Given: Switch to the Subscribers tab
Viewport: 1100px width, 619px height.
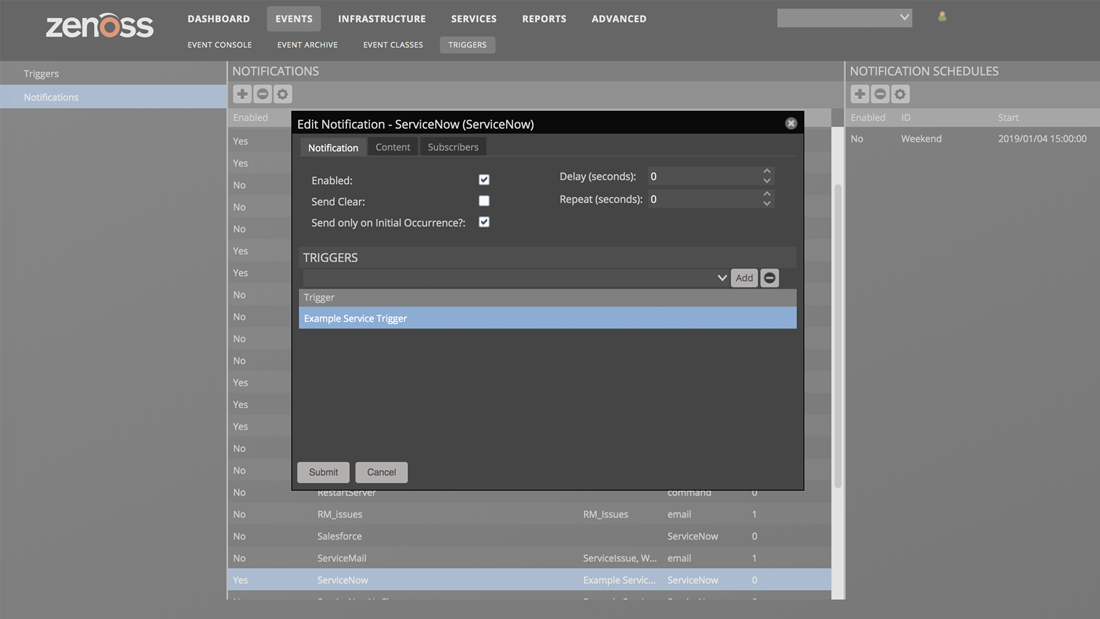Looking at the screenshot, I should point(453,147).
